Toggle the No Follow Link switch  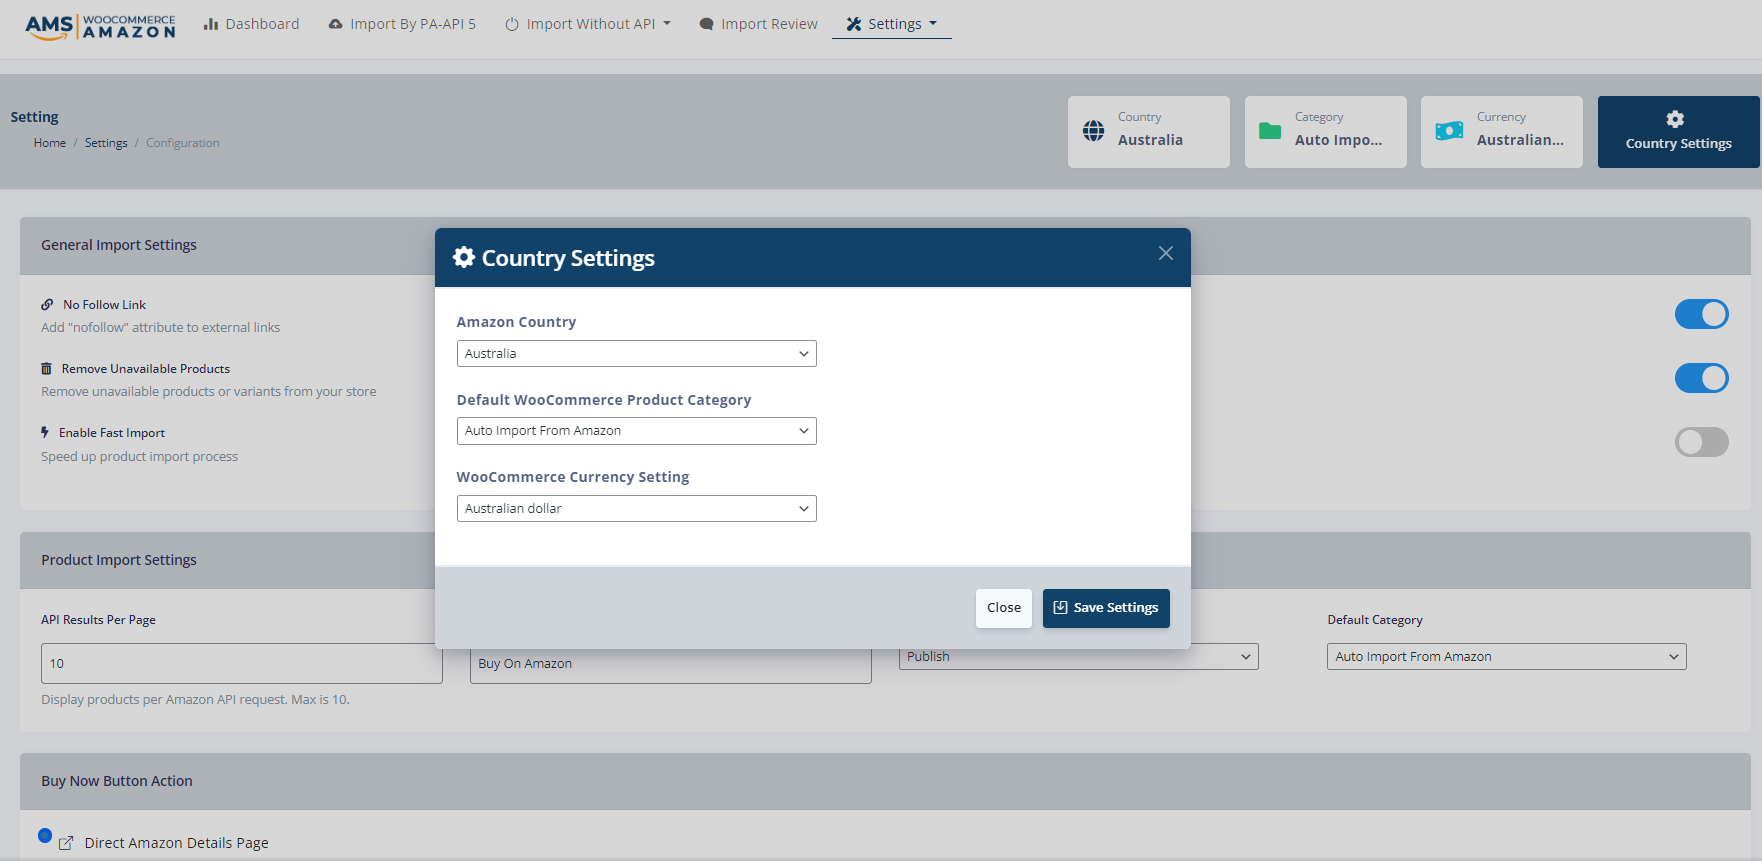point(1702,314)
